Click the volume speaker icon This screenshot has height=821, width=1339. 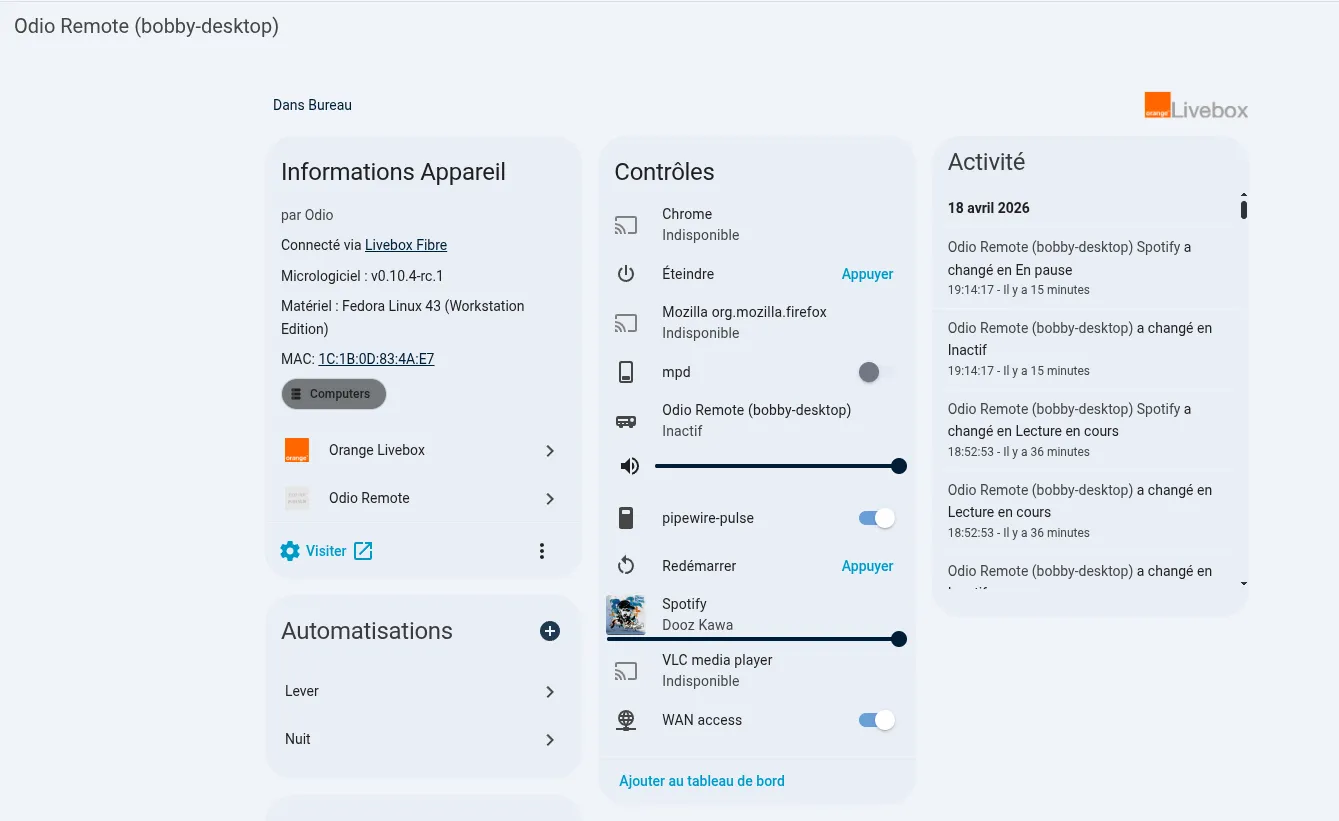tap(630, 466)
